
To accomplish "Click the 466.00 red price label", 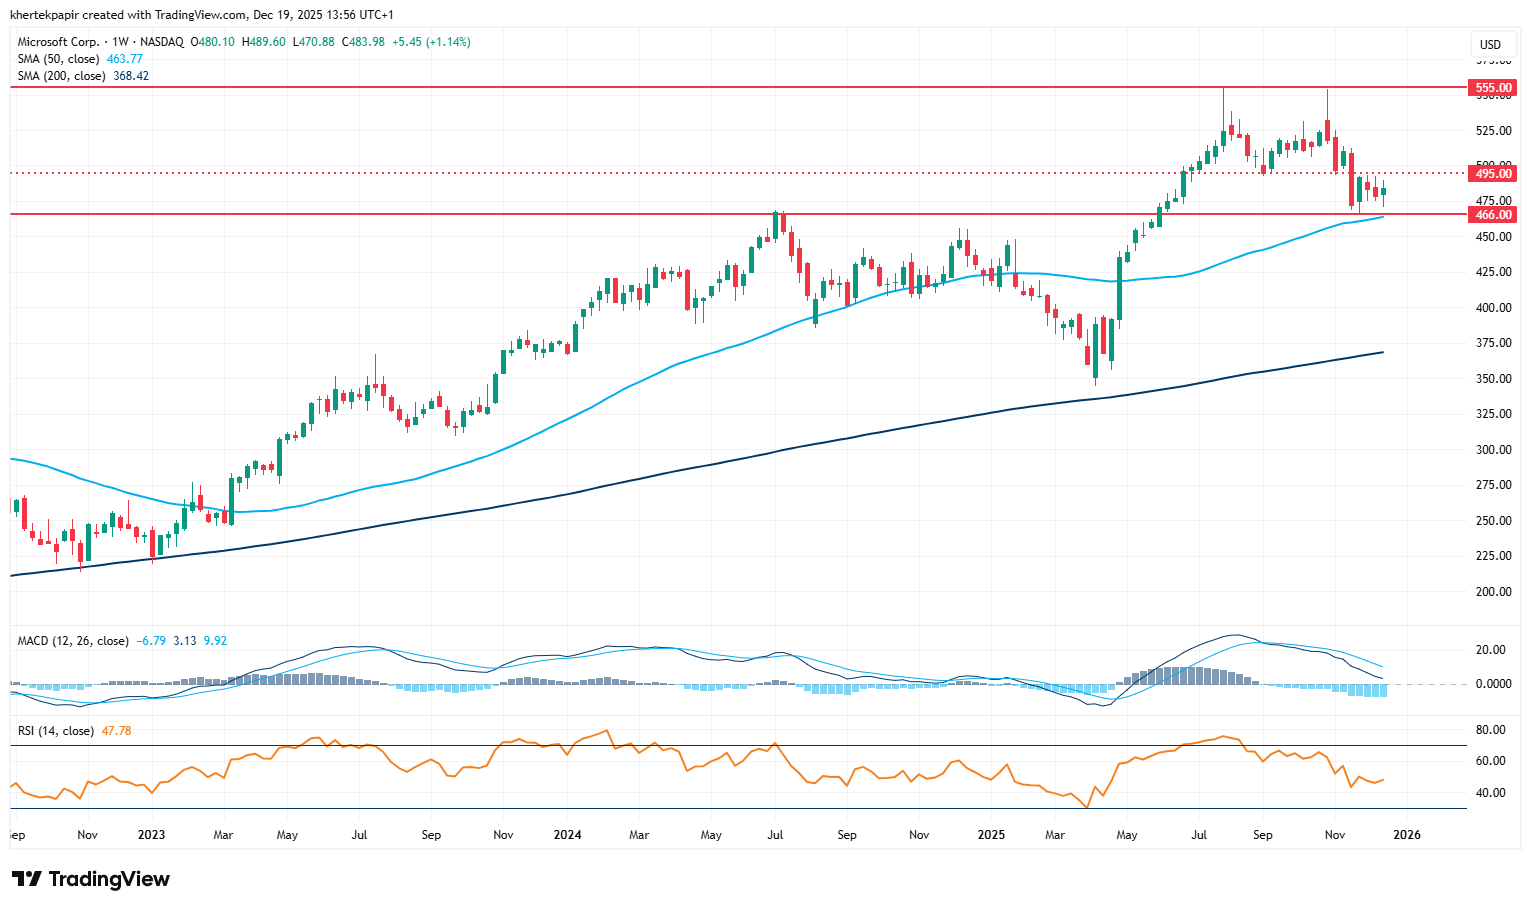I will coord(1493,214).
